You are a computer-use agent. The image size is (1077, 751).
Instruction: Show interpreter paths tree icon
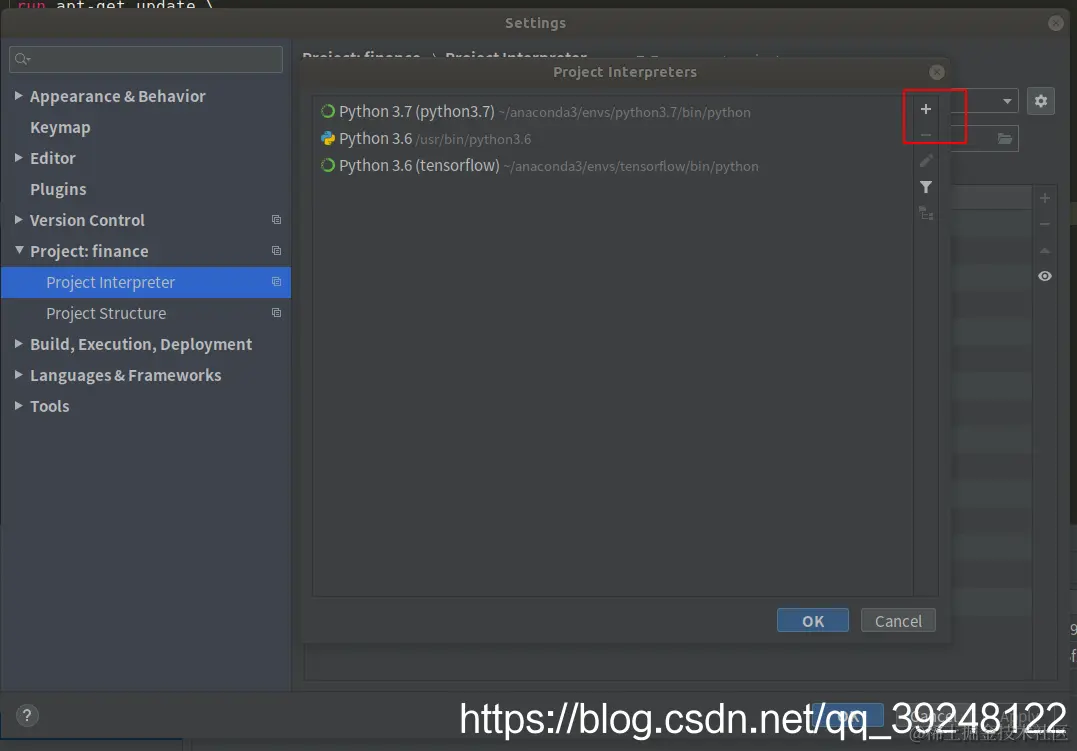click(926, 214)
